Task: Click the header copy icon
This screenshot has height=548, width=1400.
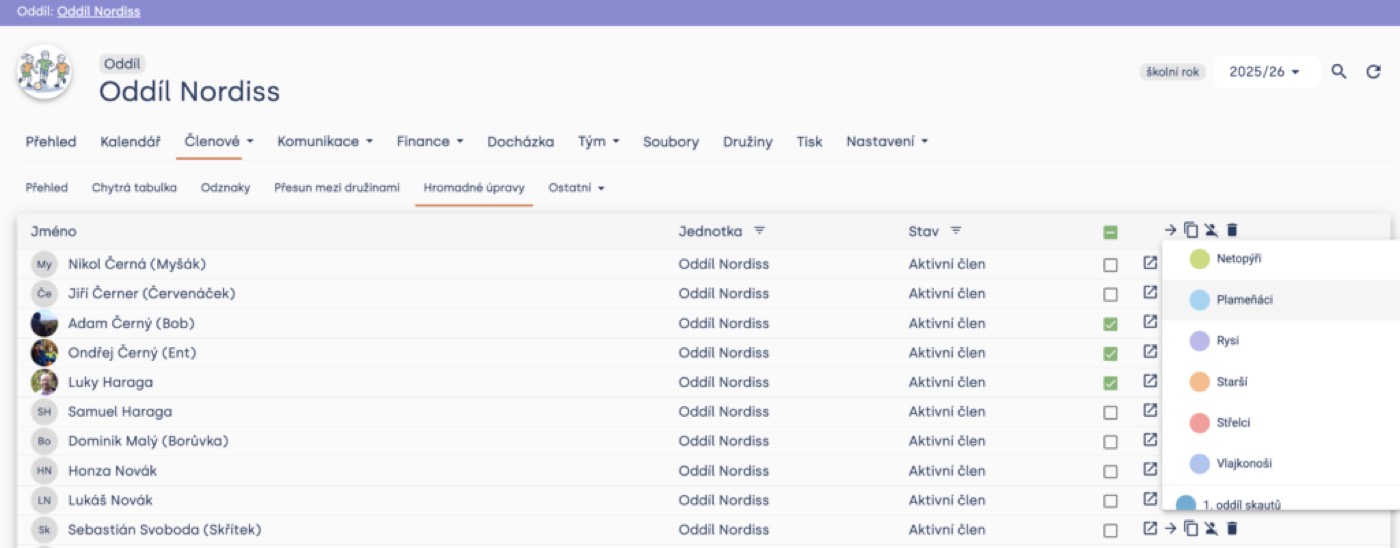Action: click(1190, 230)
